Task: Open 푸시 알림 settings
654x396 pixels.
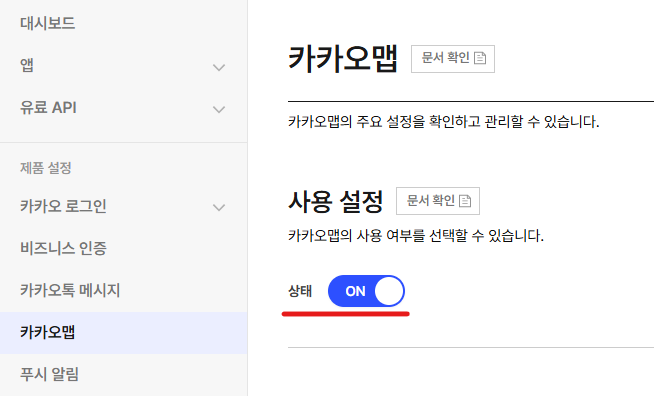Action: (49, 374)
